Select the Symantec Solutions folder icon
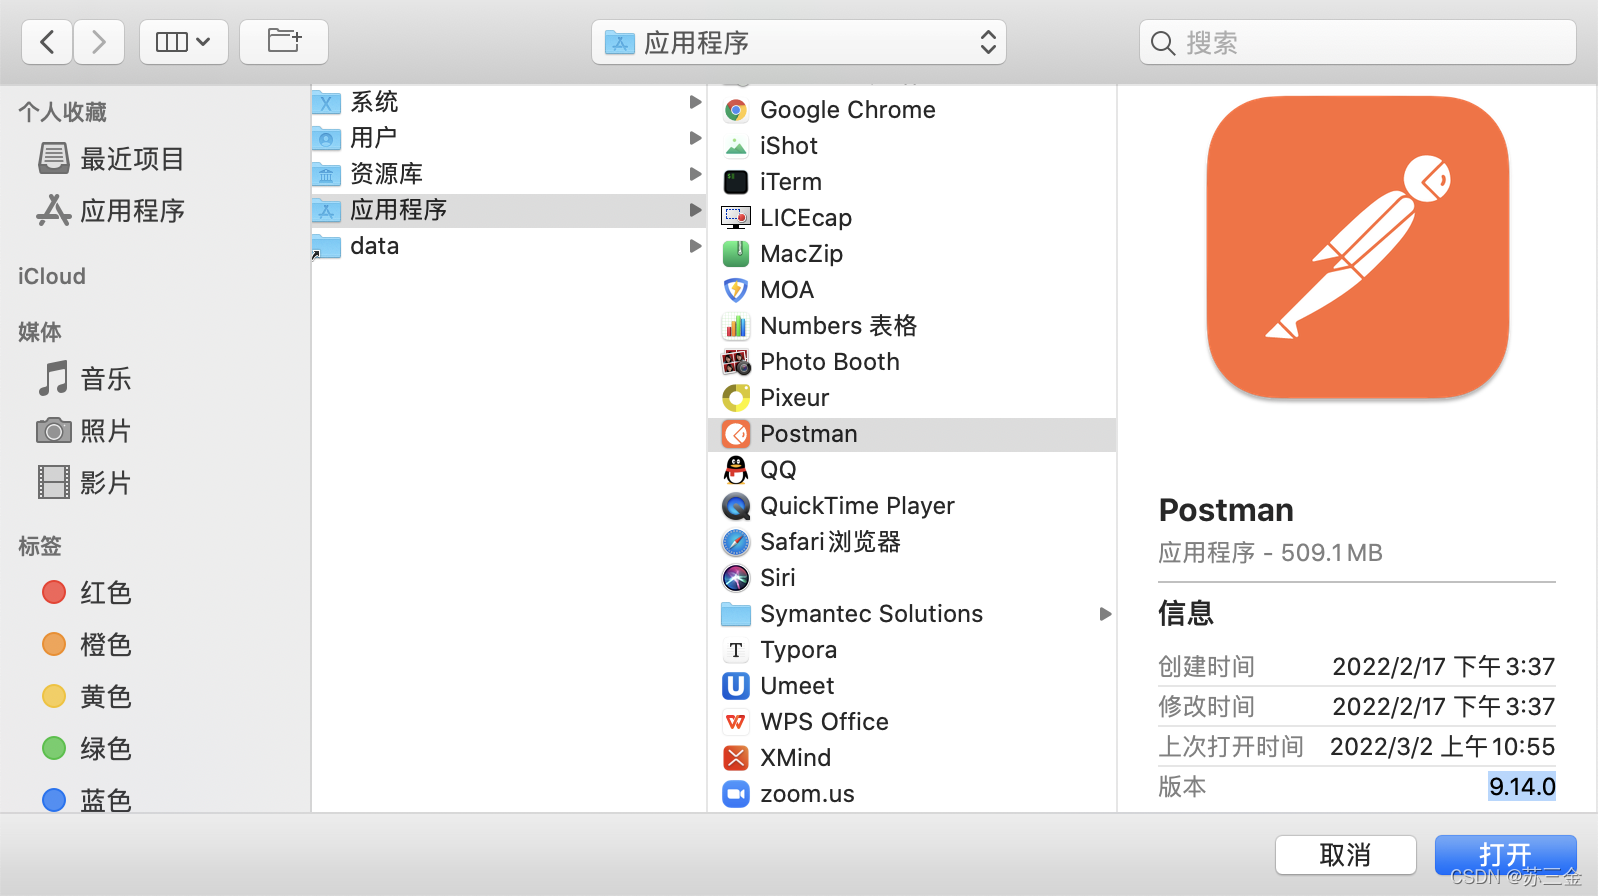Image resolution: width=1598 pixels, height=896 pixels. pyautogui.click(x=736, y=614)
